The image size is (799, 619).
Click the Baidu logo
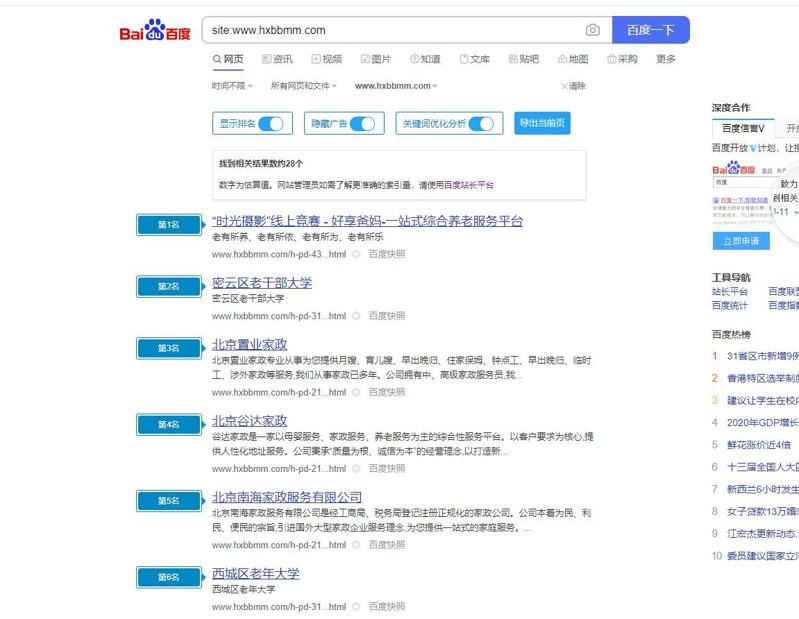coord(155,30)
